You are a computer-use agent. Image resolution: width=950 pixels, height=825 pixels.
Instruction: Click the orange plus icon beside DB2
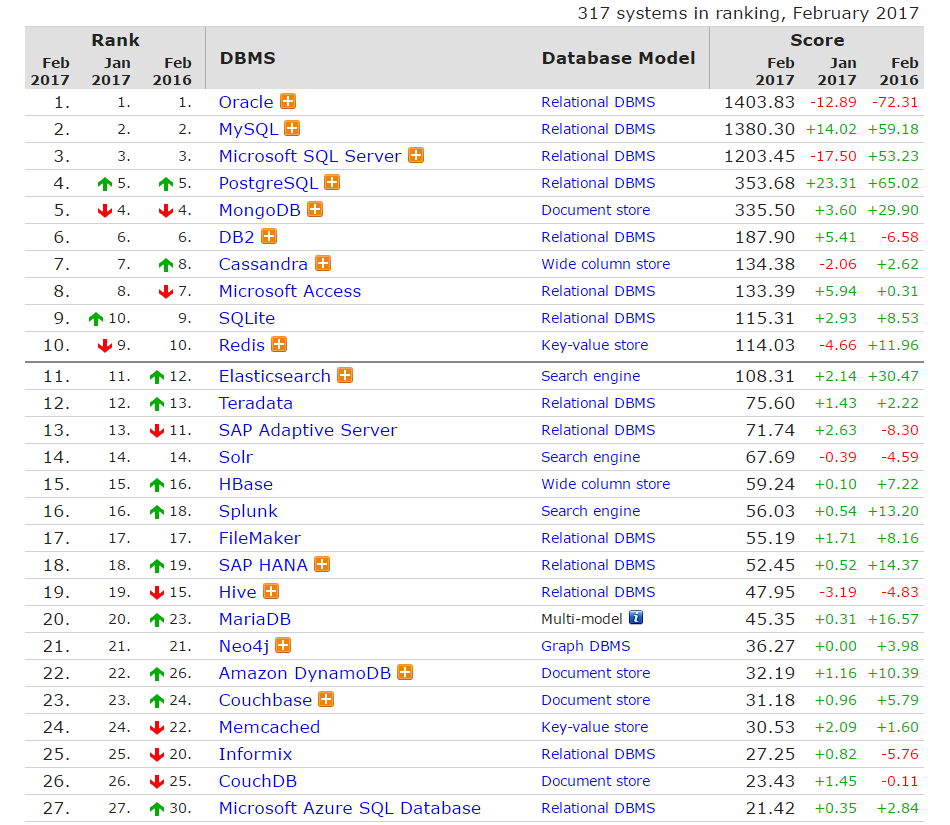[x=269, y=236]
